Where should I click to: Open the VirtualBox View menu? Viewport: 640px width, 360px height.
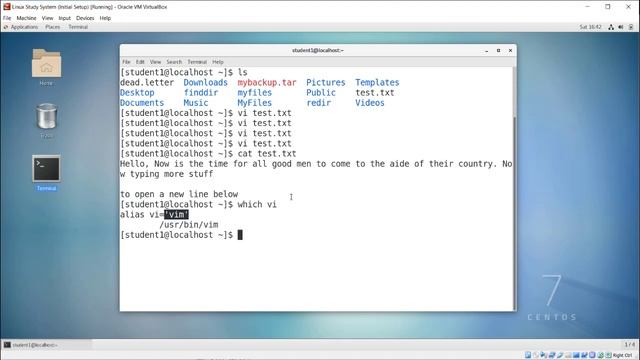[x=47, y=18]
